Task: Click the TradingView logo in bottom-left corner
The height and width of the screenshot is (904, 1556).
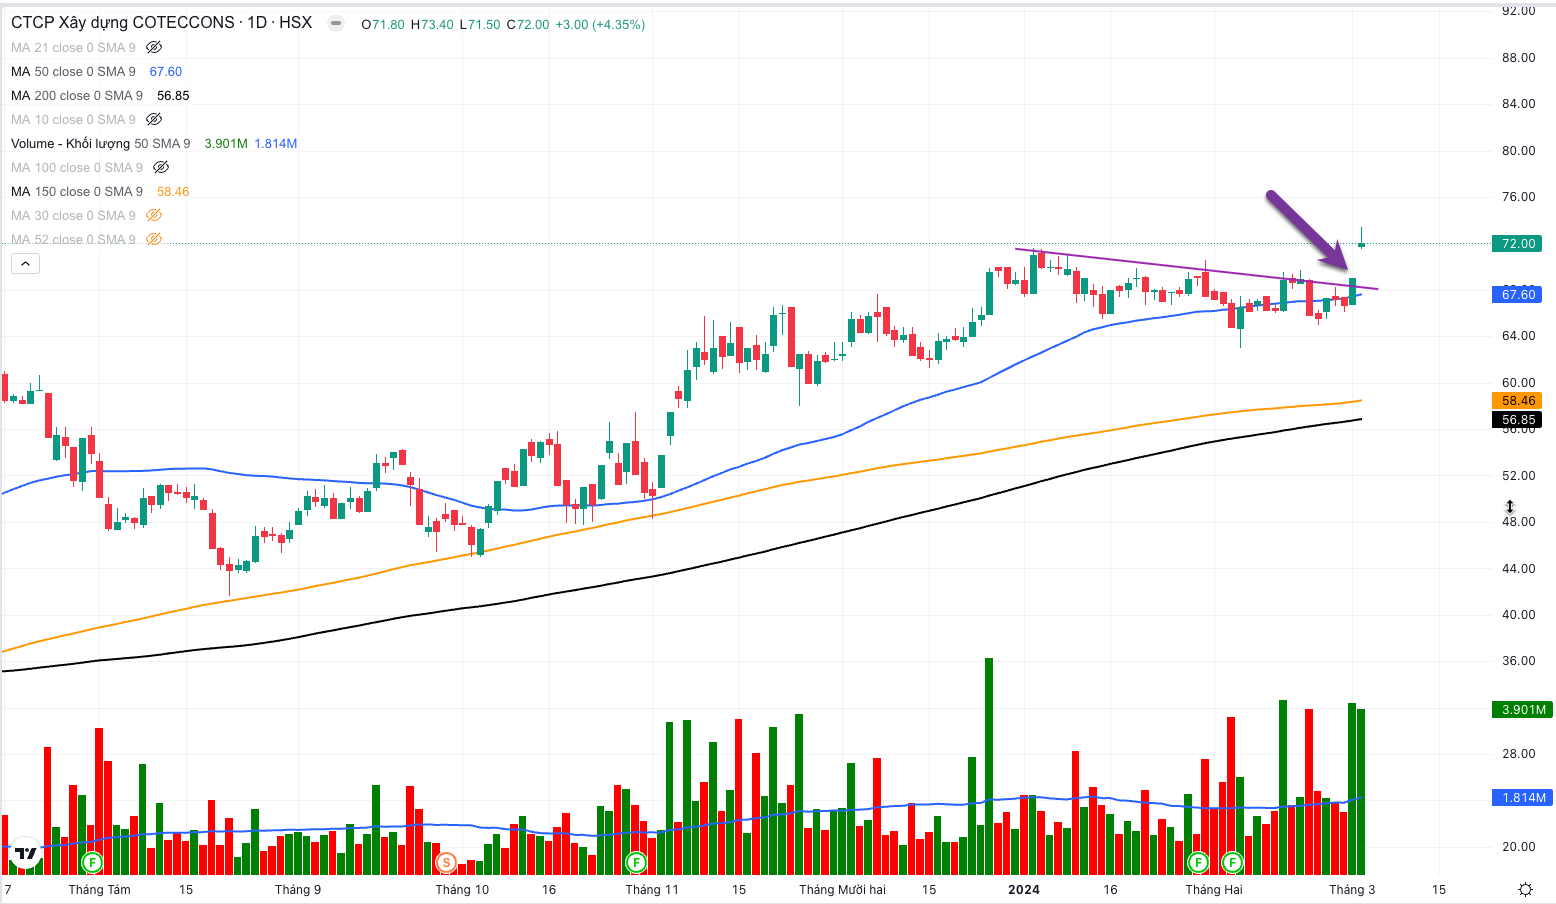Action: (25, 854)
